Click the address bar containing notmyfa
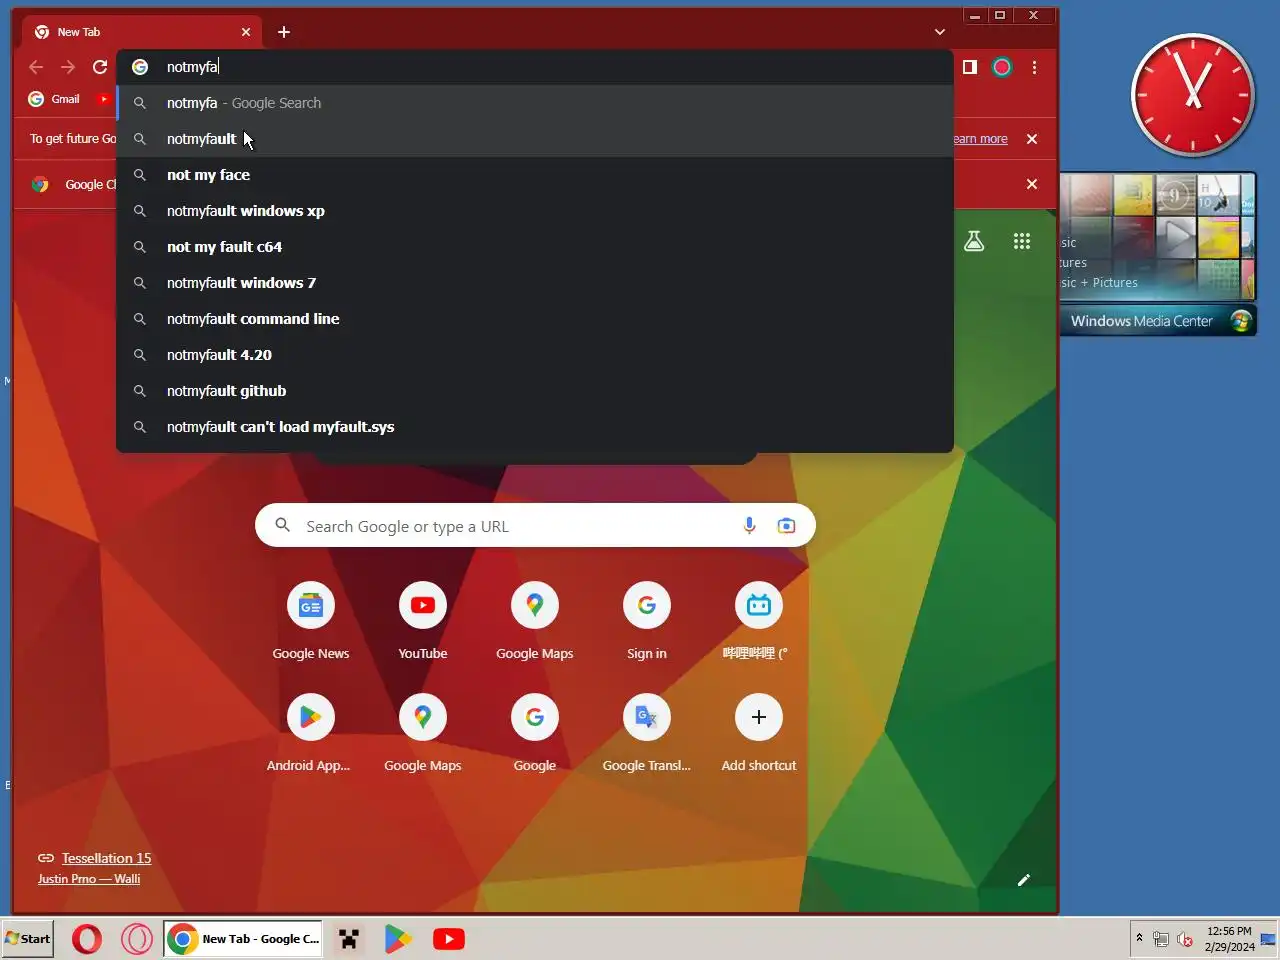 coord(535,67)
